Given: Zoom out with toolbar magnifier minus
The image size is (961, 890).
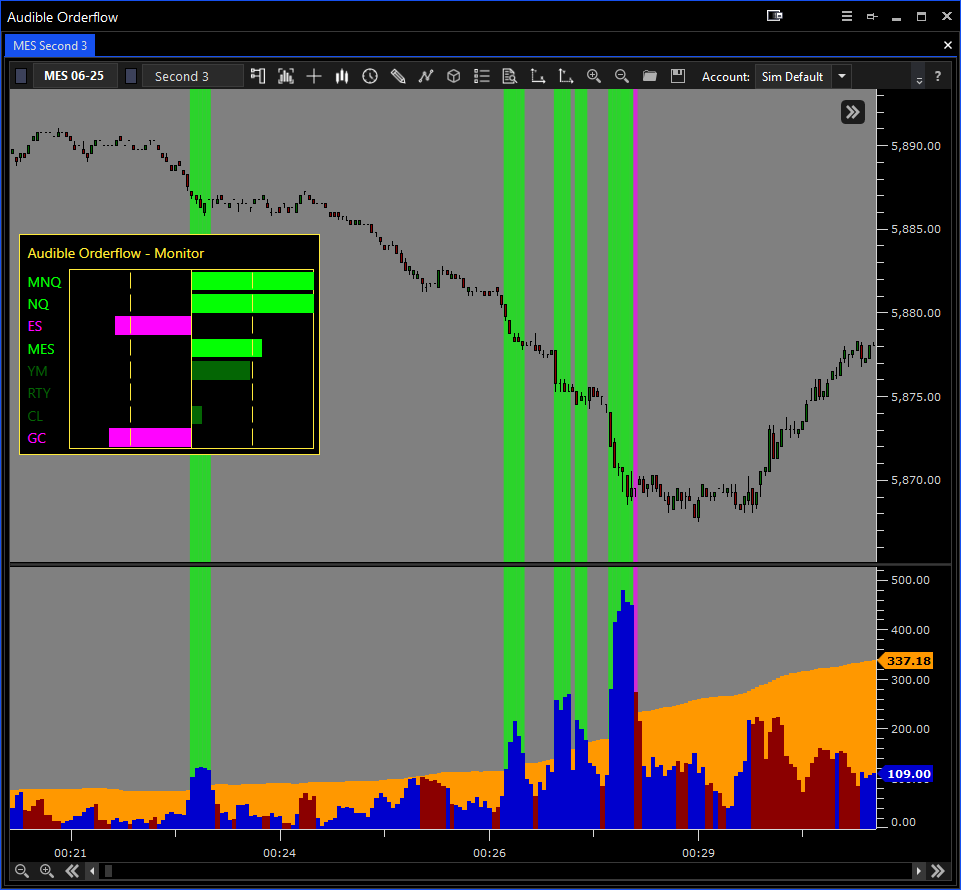Looking at the screenshot, I should [621, 76].
